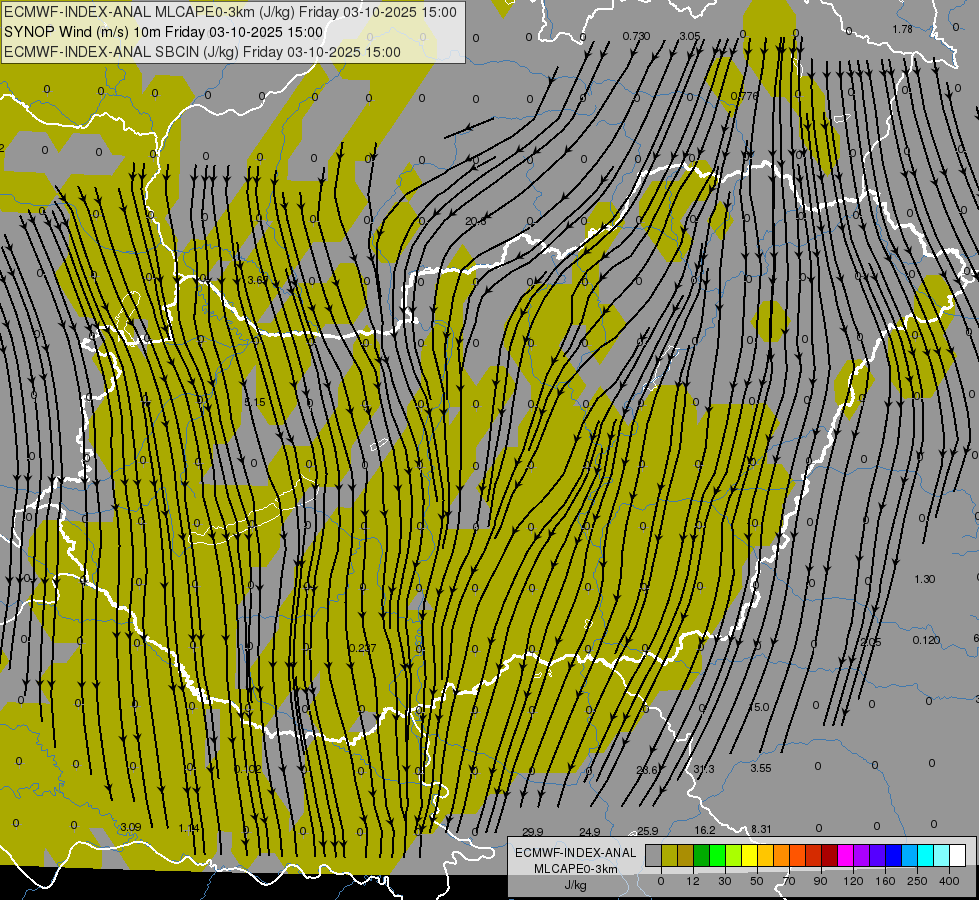
Task: Click the 25.9 map value
Action: [647, 831]
